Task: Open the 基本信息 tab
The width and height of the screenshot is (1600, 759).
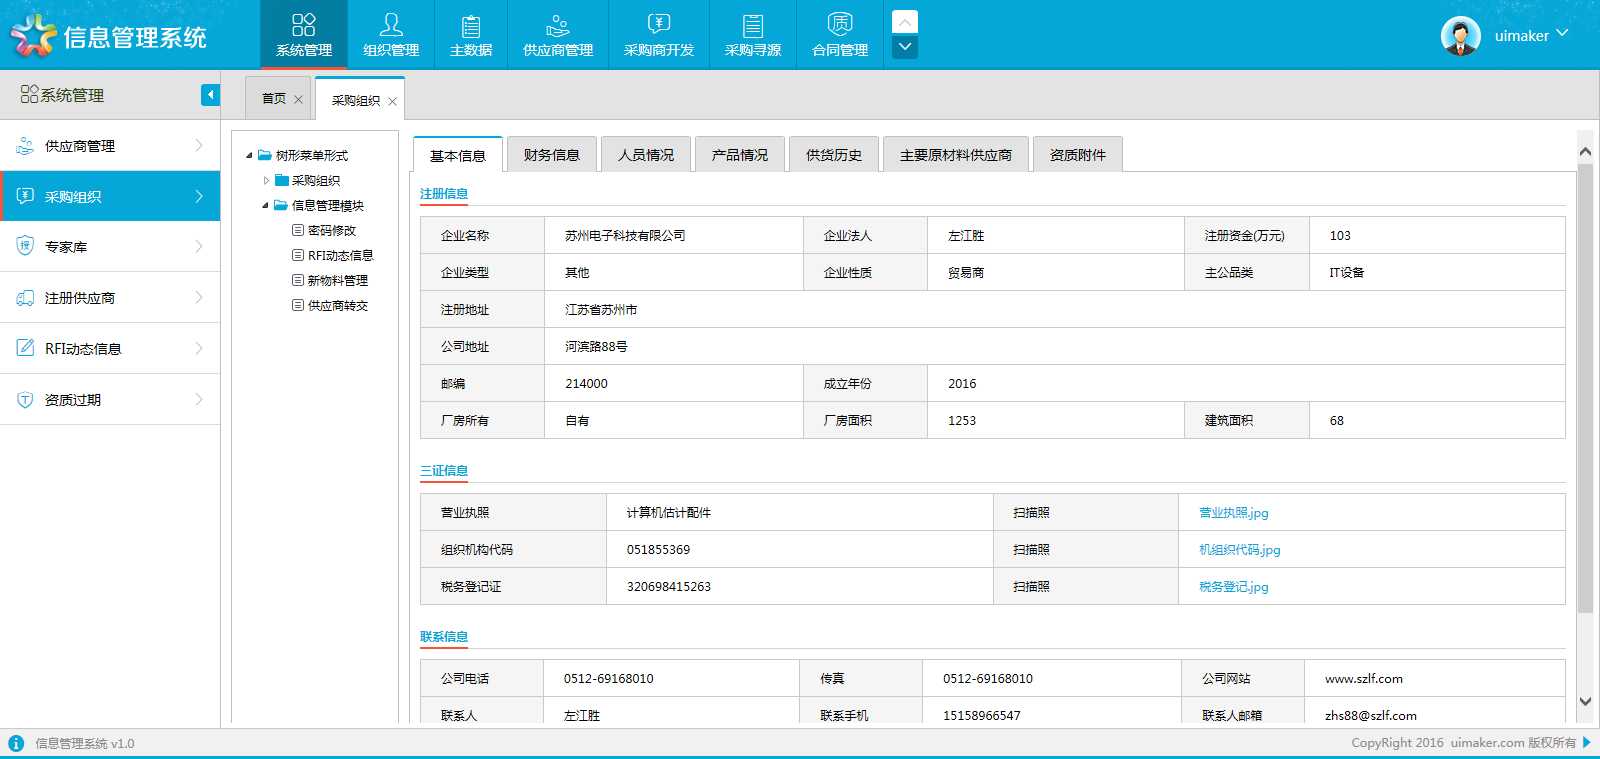Action: (458, 155)
